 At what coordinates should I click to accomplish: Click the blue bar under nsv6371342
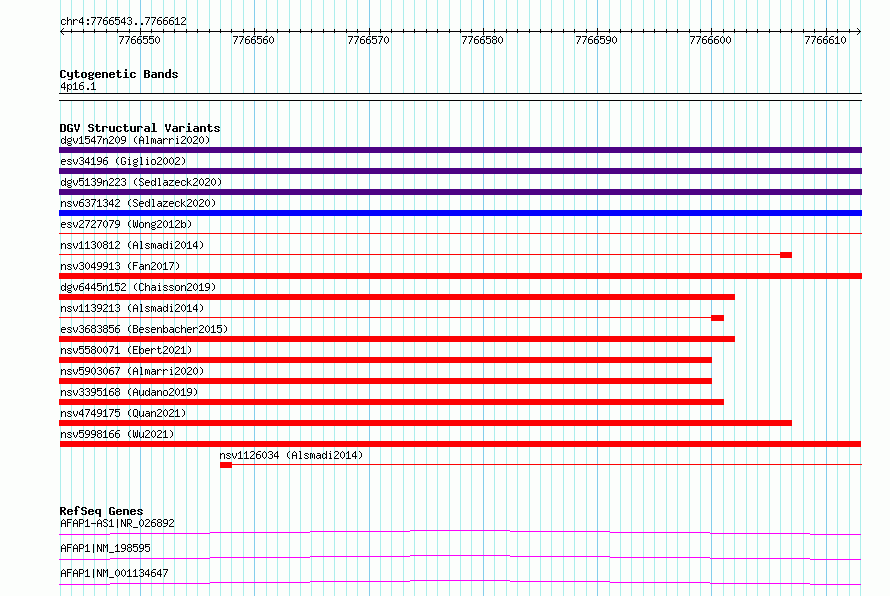[x=460, y=213]
